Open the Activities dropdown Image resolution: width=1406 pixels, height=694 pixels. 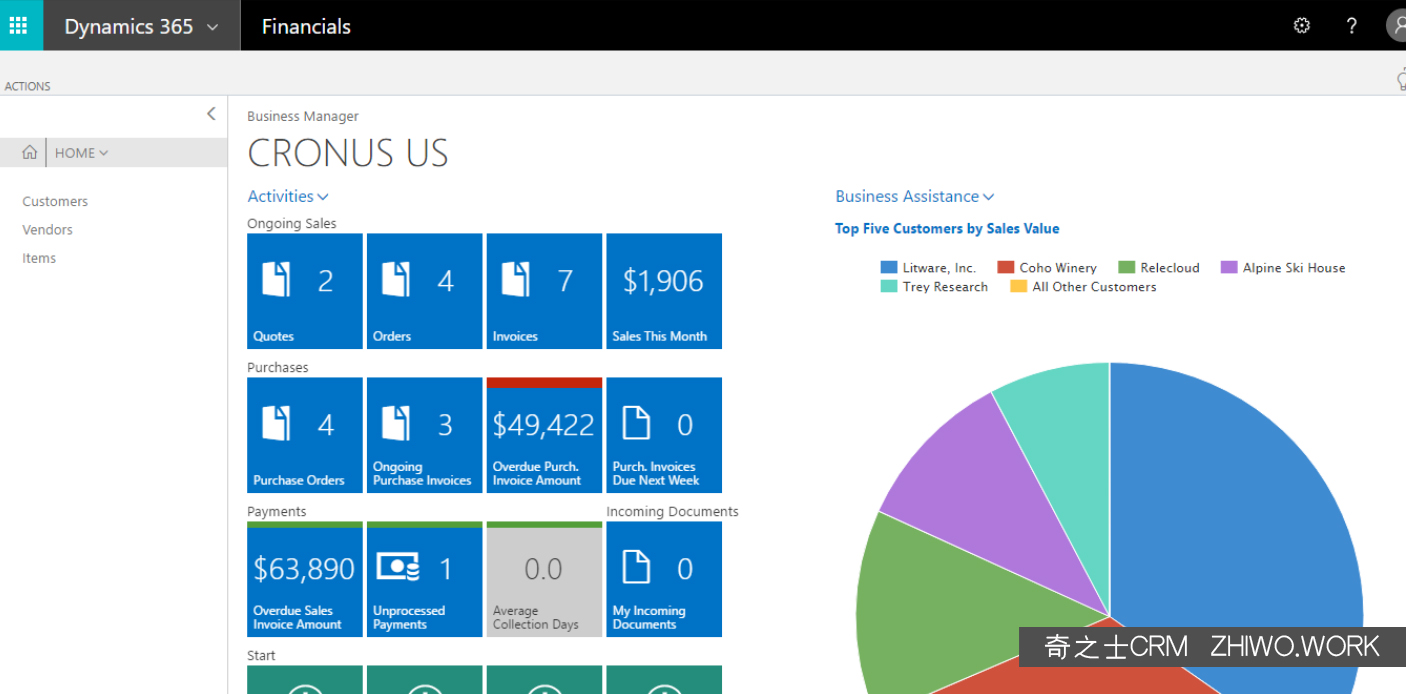[x=287, y=196]
